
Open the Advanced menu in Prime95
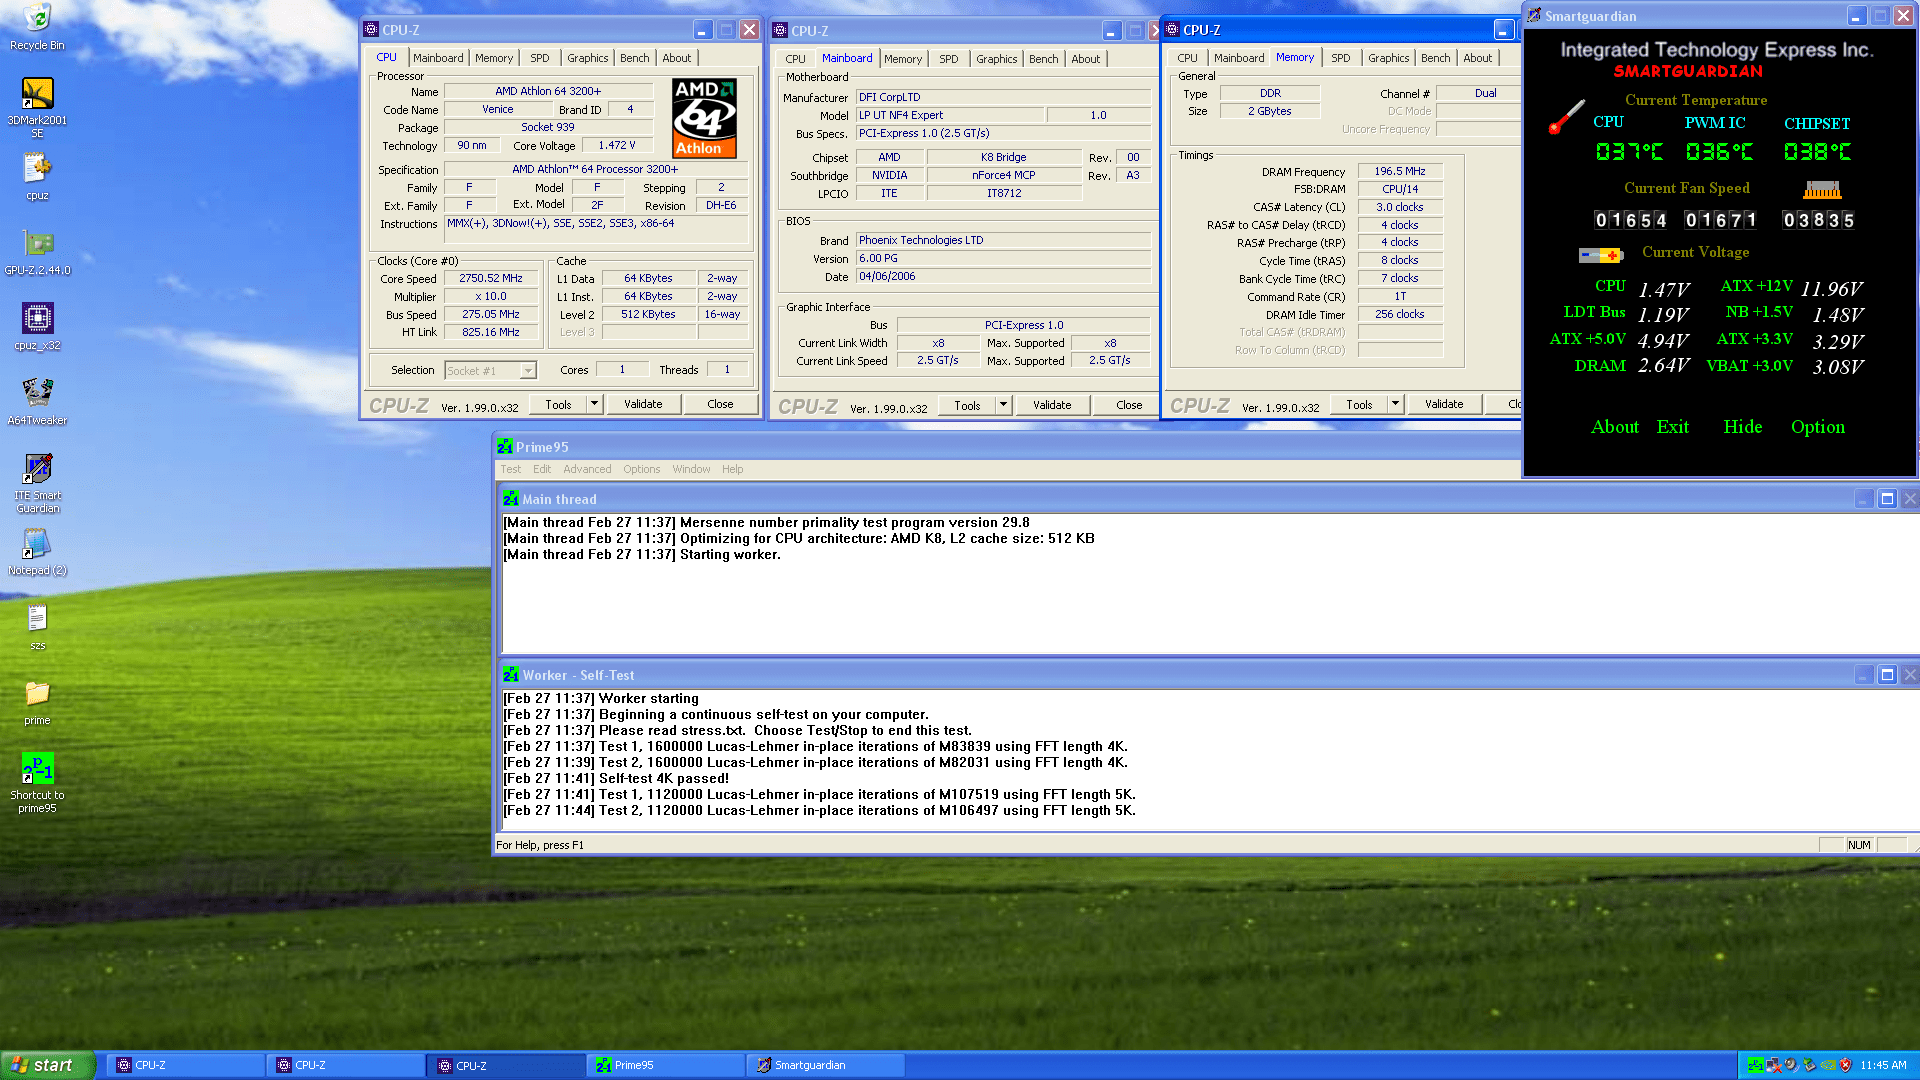(x=586, y=469)
